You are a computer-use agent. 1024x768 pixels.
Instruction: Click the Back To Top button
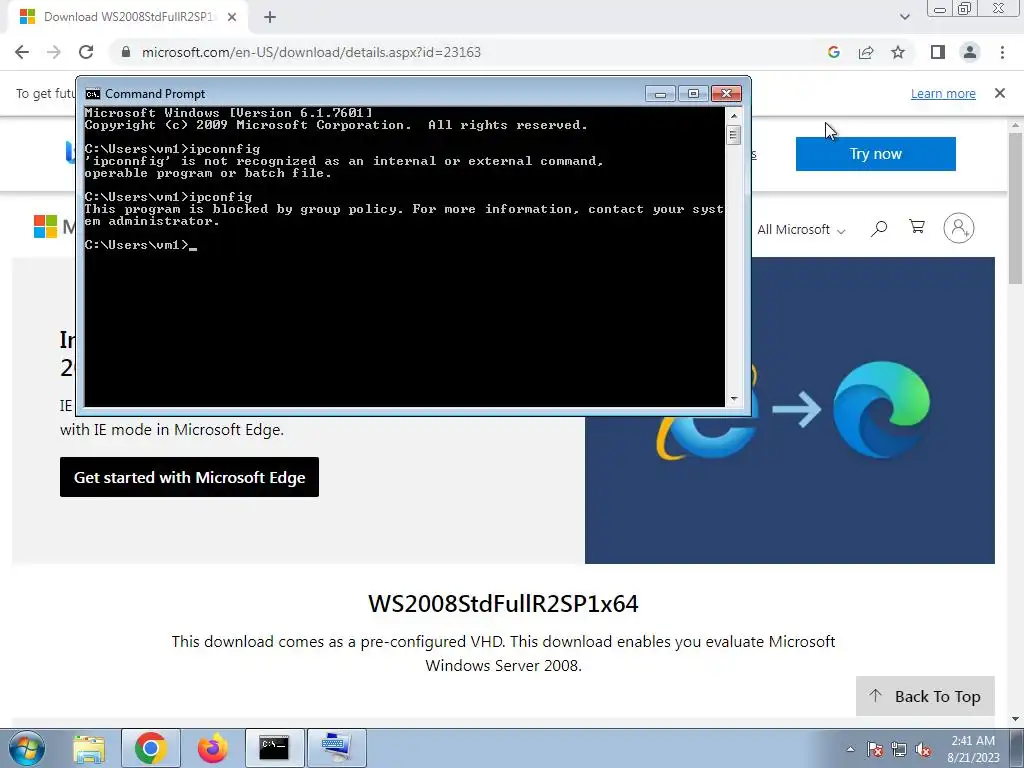(x=925, y=696)
